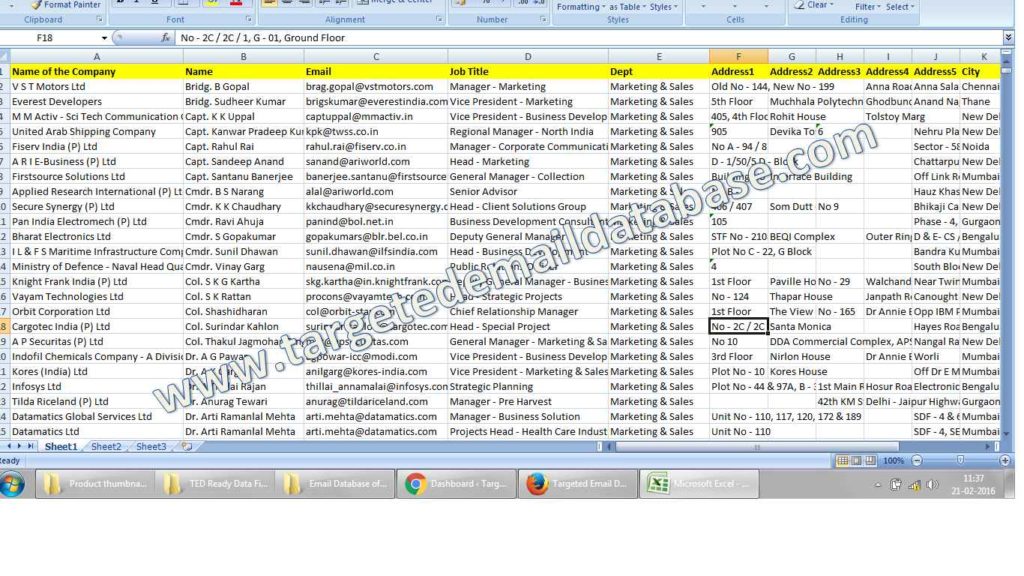Click the network signal tray icon
The image size is (1024, 576).
coord(914,485)
